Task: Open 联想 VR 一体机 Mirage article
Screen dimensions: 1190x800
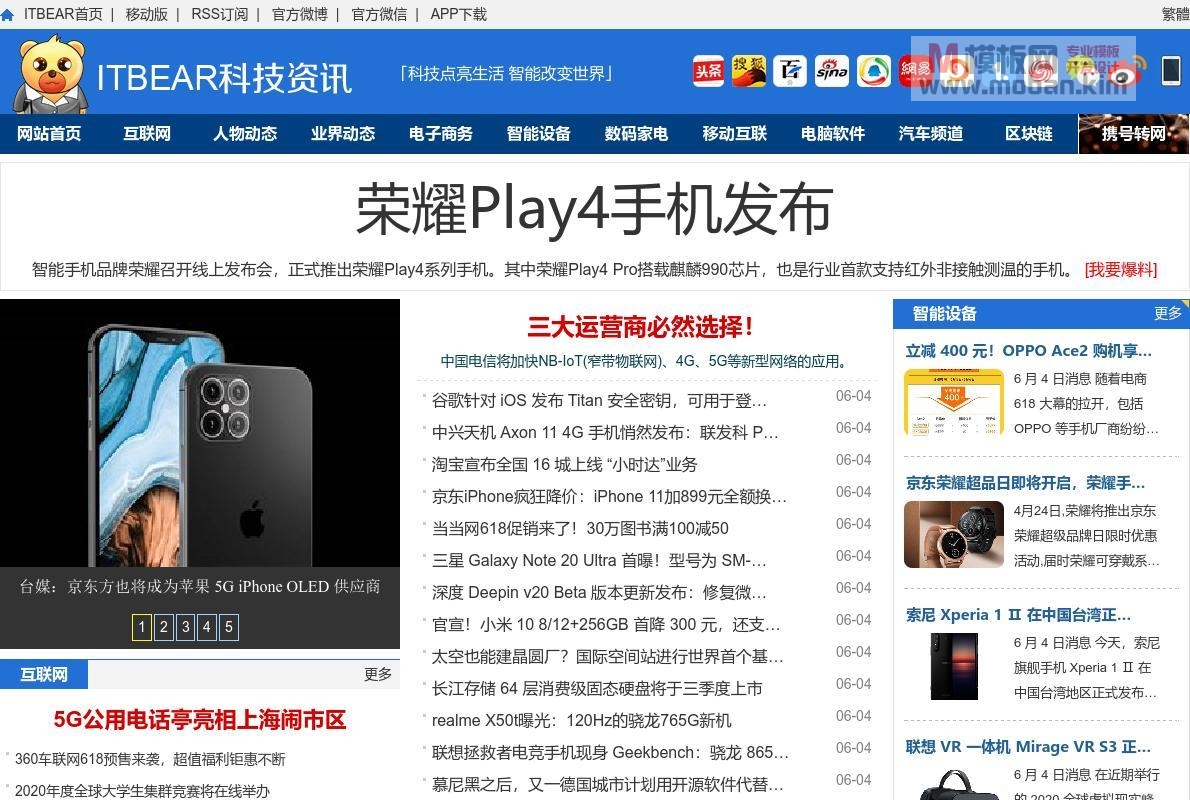Action: (1028, 747)
